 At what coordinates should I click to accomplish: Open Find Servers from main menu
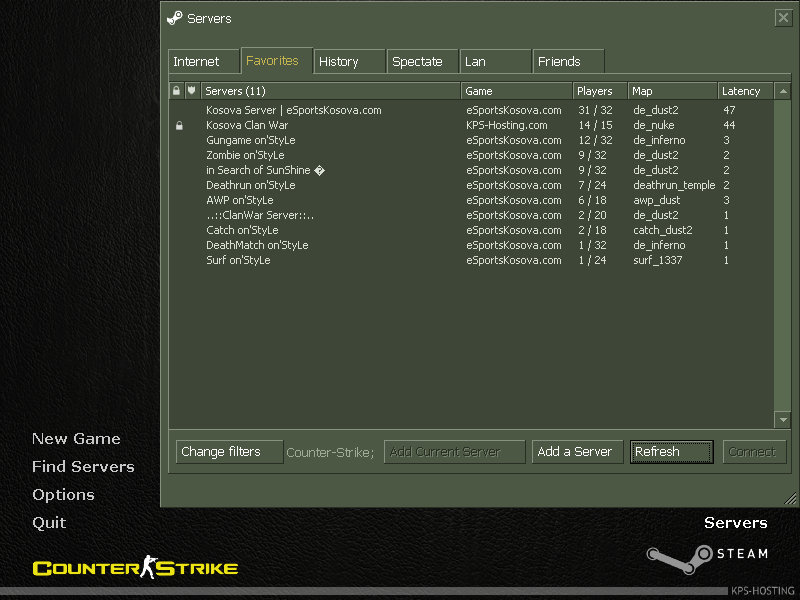pyautogui.click(x=83, y=467)
